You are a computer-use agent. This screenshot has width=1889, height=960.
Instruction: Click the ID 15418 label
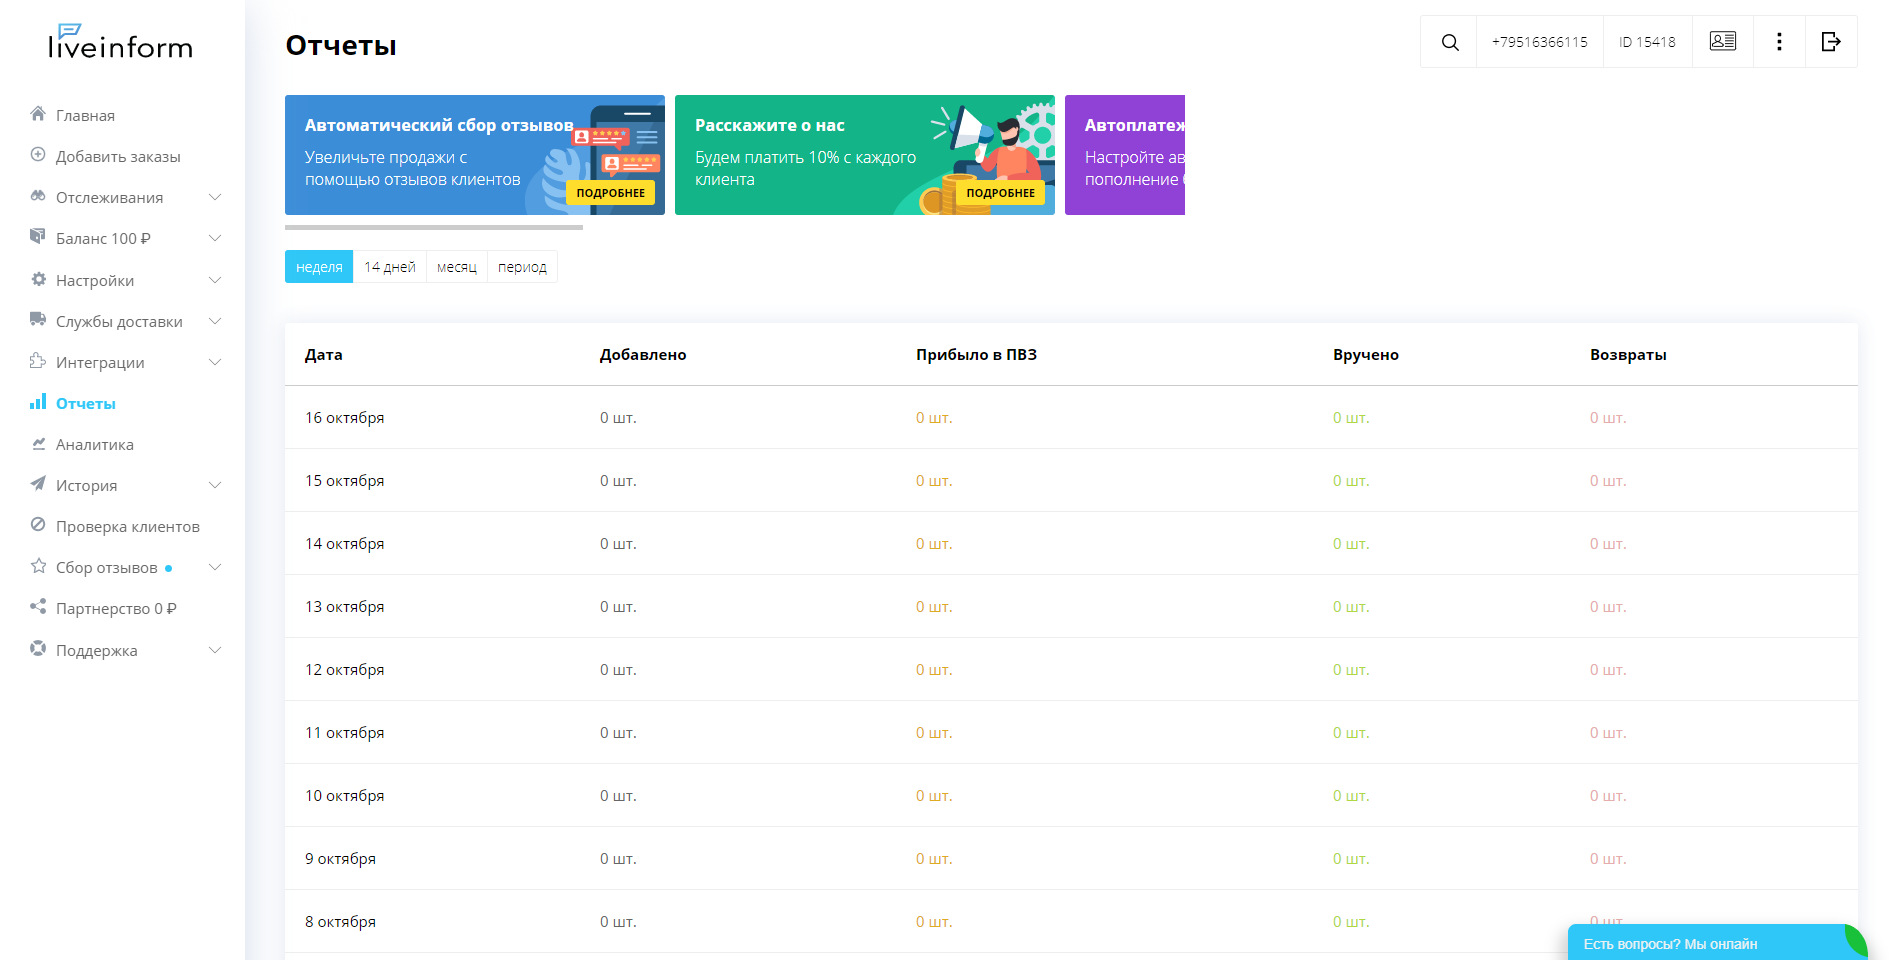point(1647,42)
